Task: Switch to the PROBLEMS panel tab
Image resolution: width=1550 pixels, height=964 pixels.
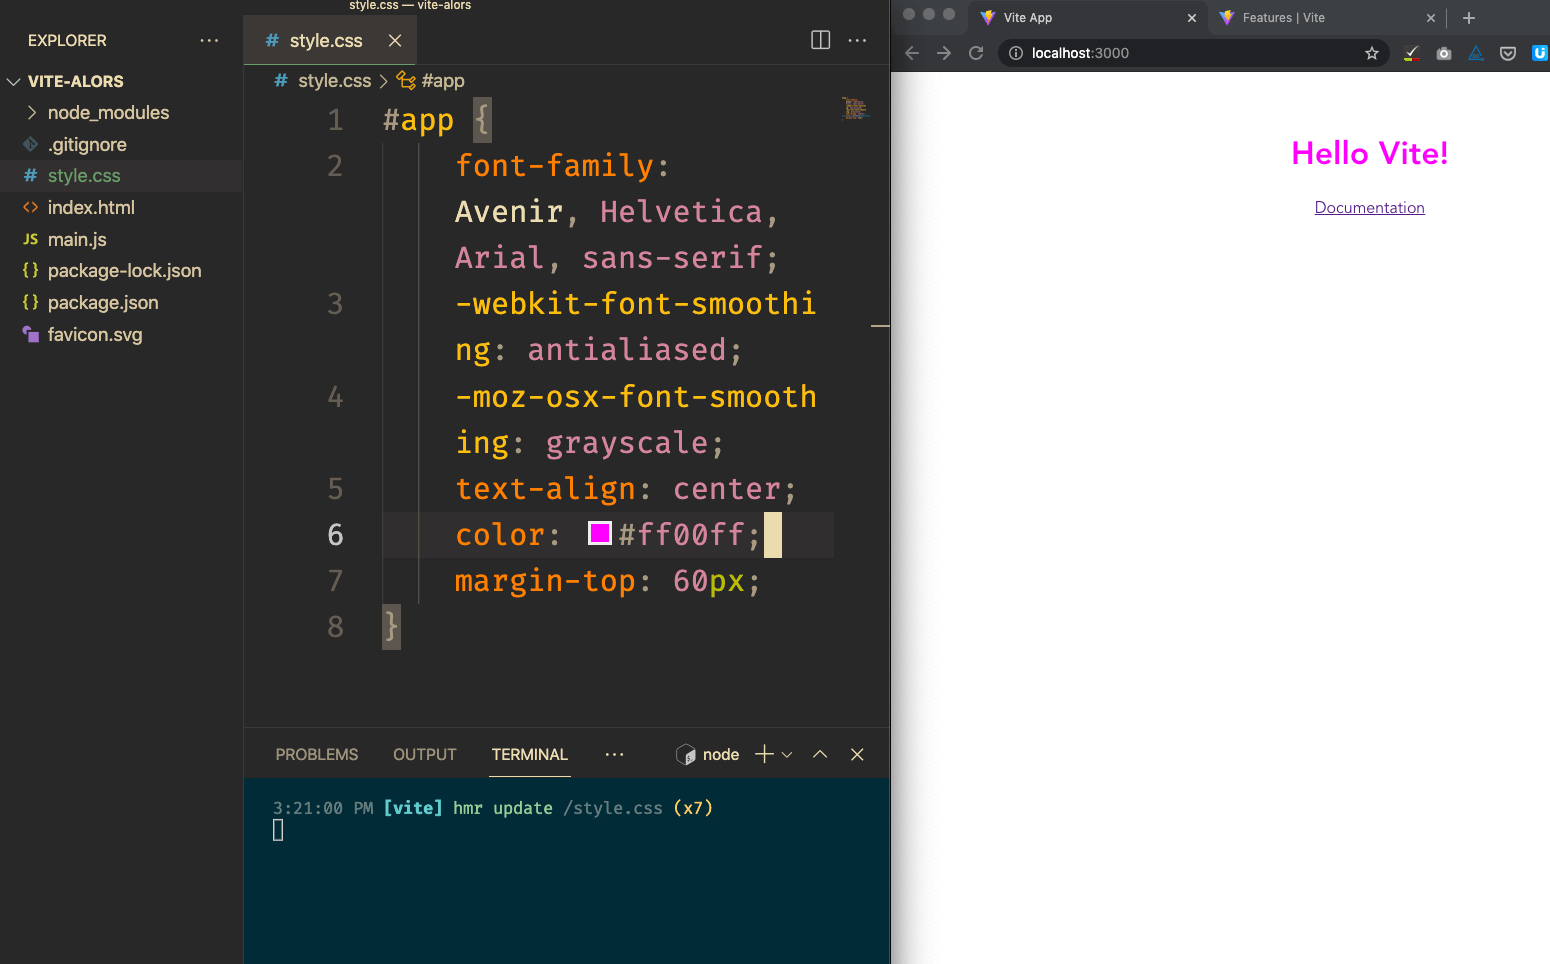Action: click(x=317, y=754)
